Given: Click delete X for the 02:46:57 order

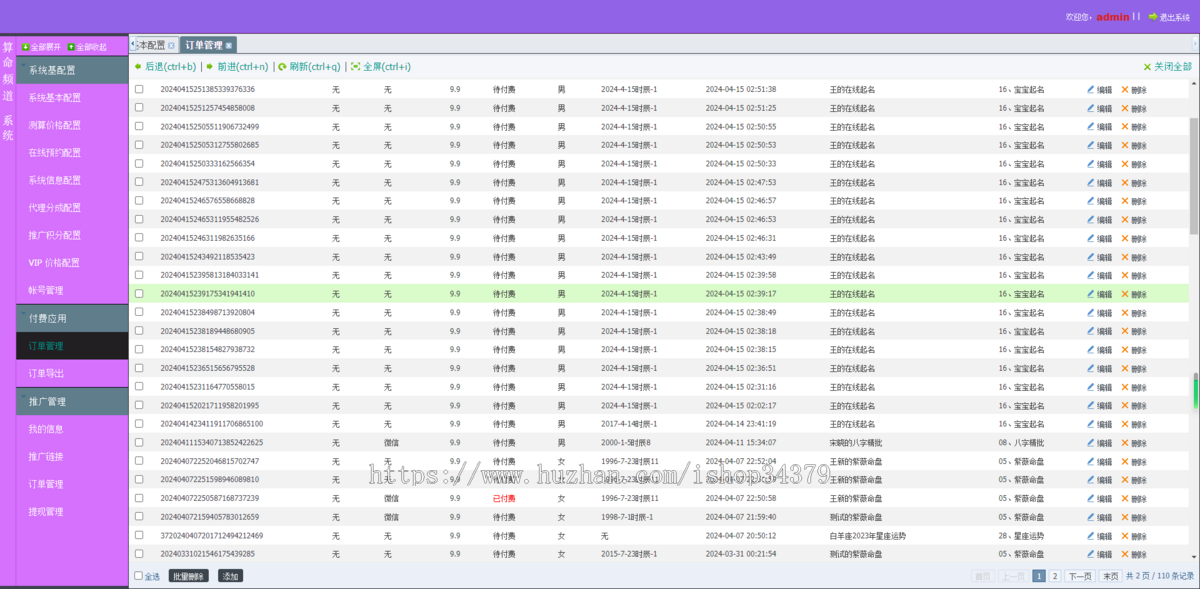Looking at the screenshot, I should (1125, 201).
